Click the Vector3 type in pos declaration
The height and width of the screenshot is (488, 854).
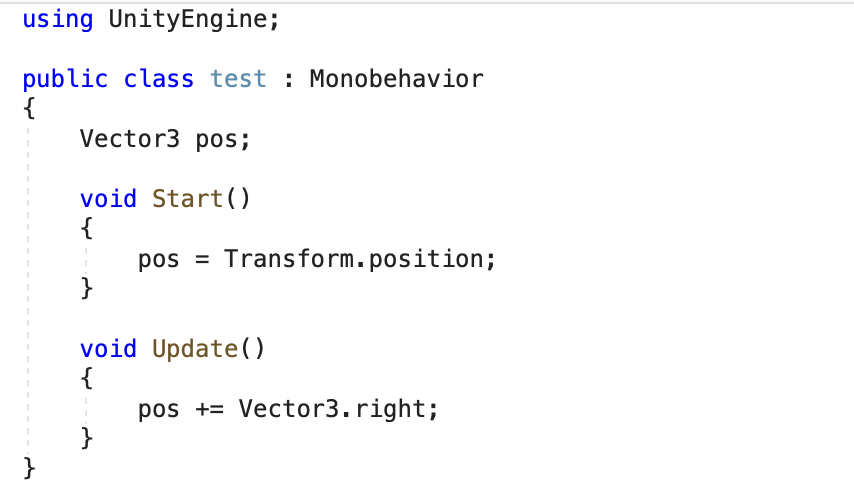[x=130, y=139]
